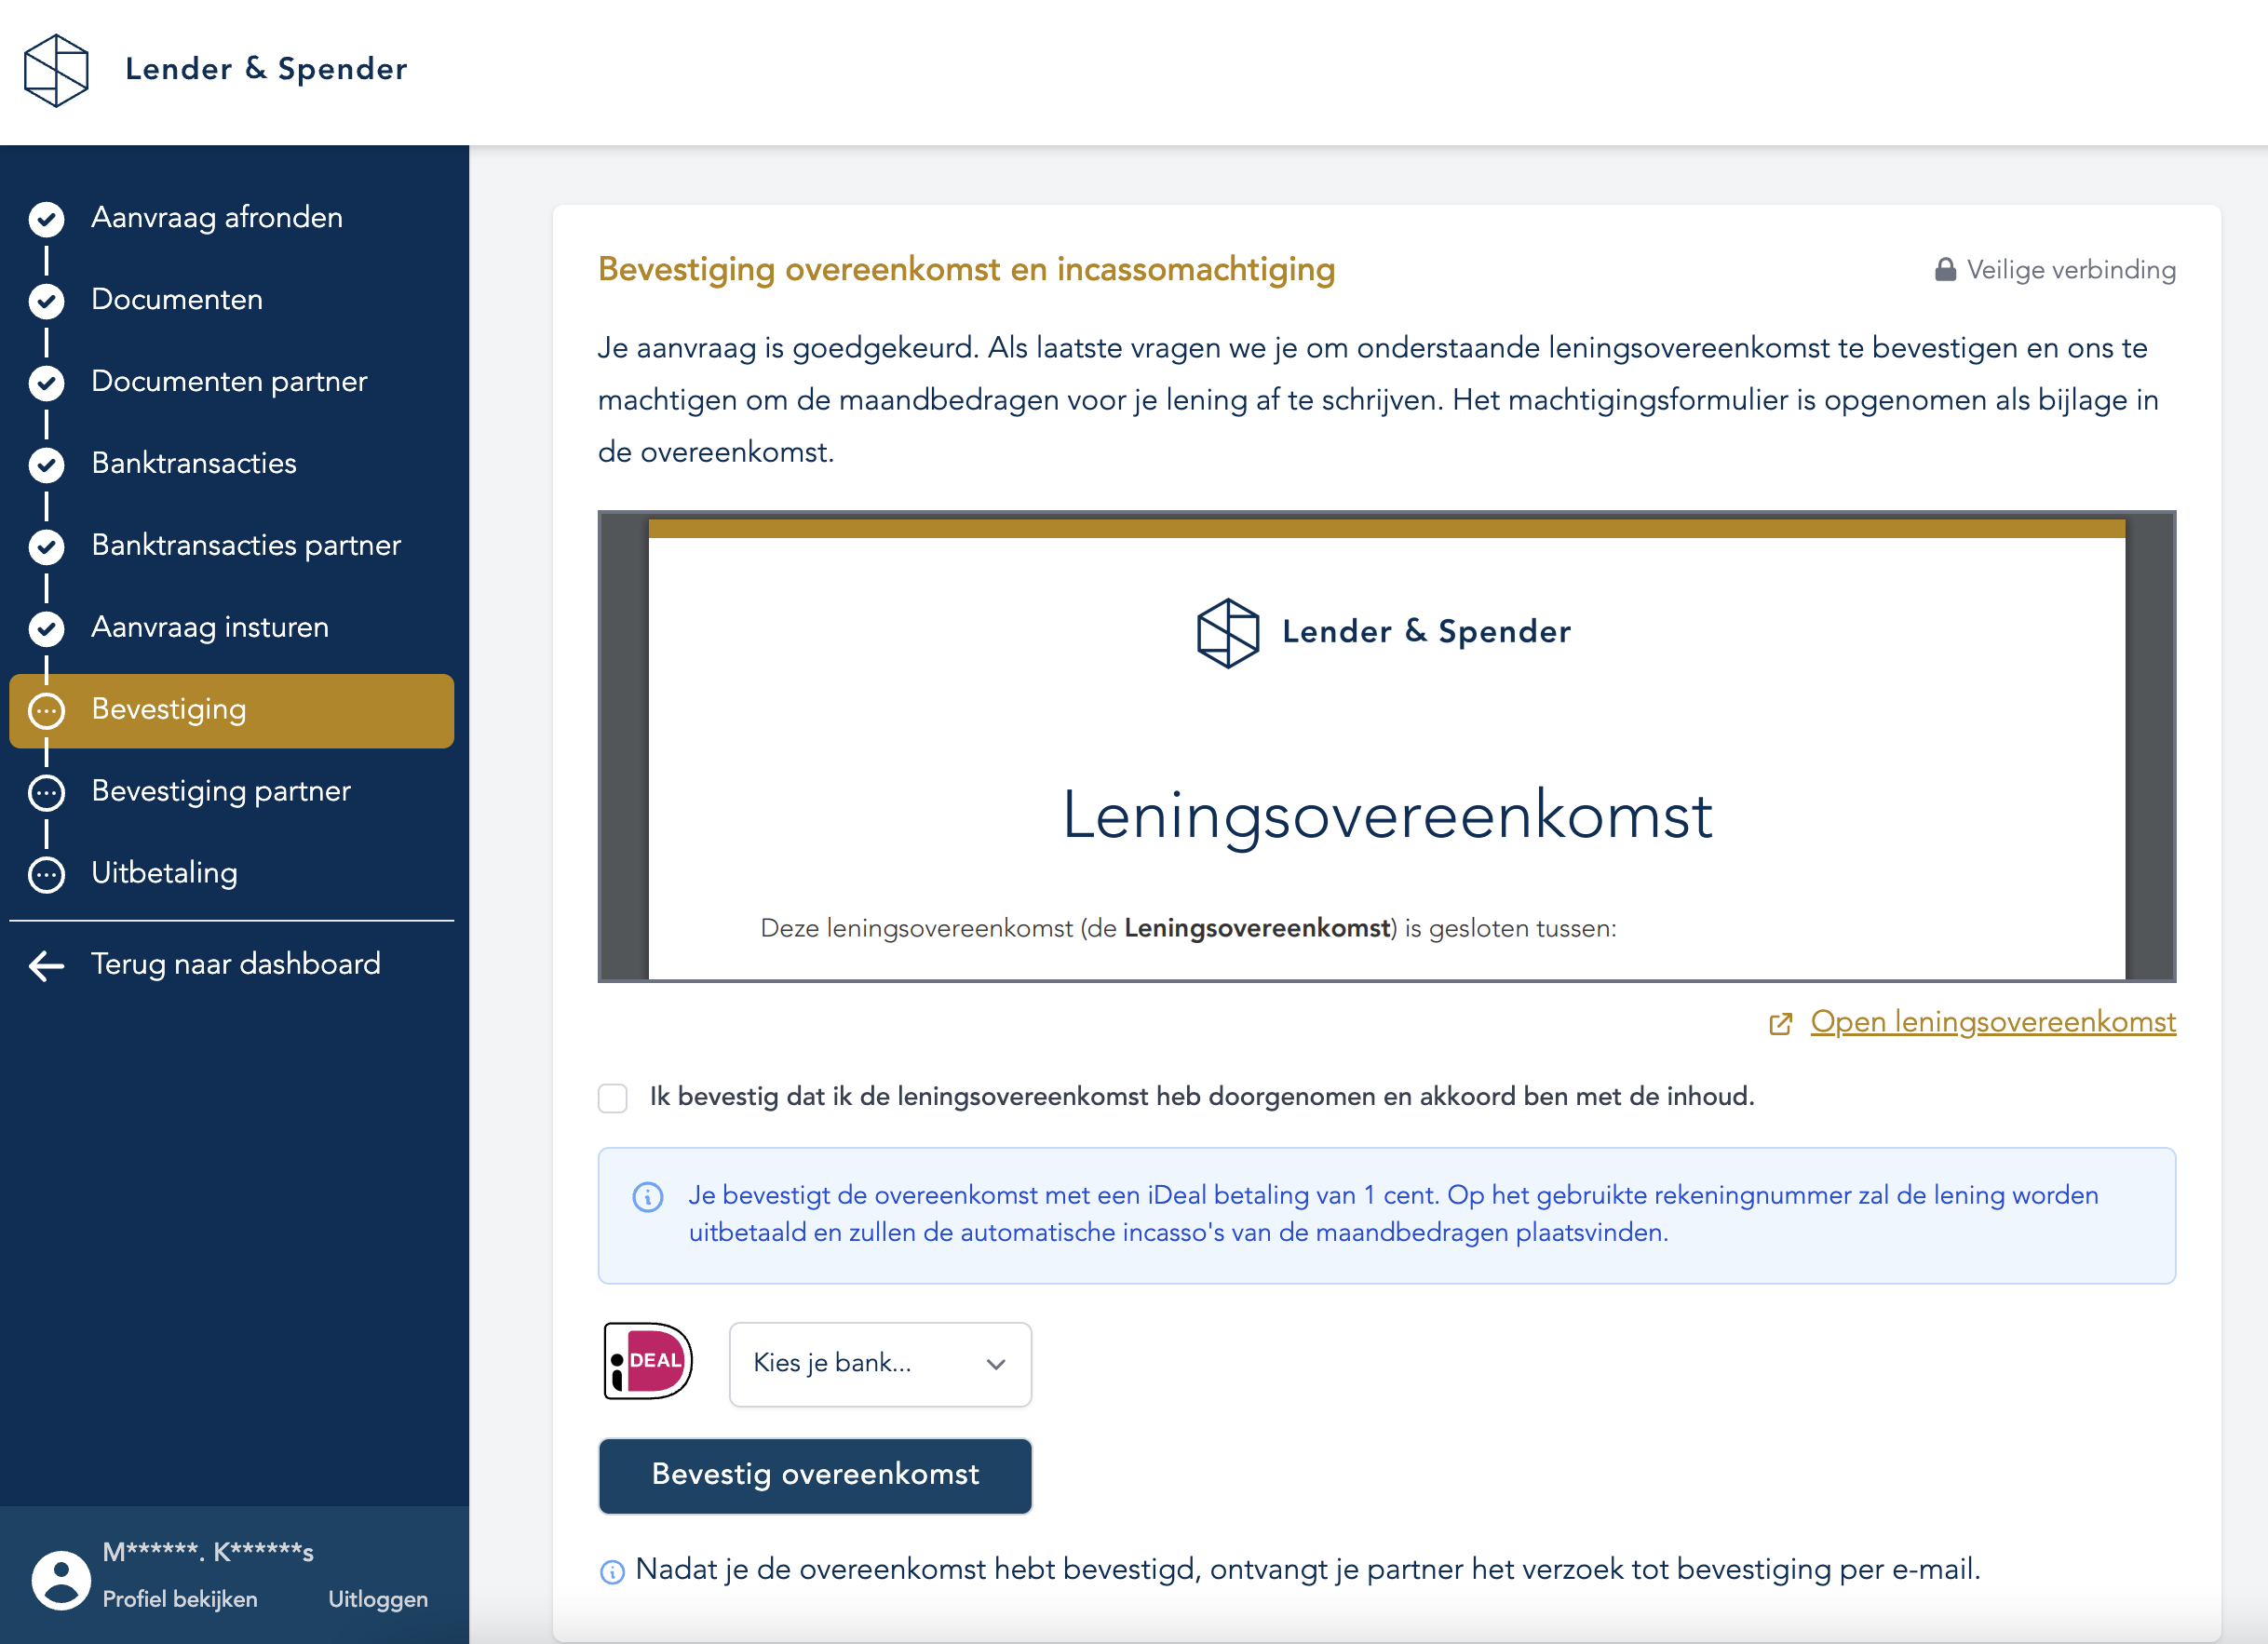Click the checkmark icon next to Banktransacties
The image size is (2268, 1644).
[46, 464]
